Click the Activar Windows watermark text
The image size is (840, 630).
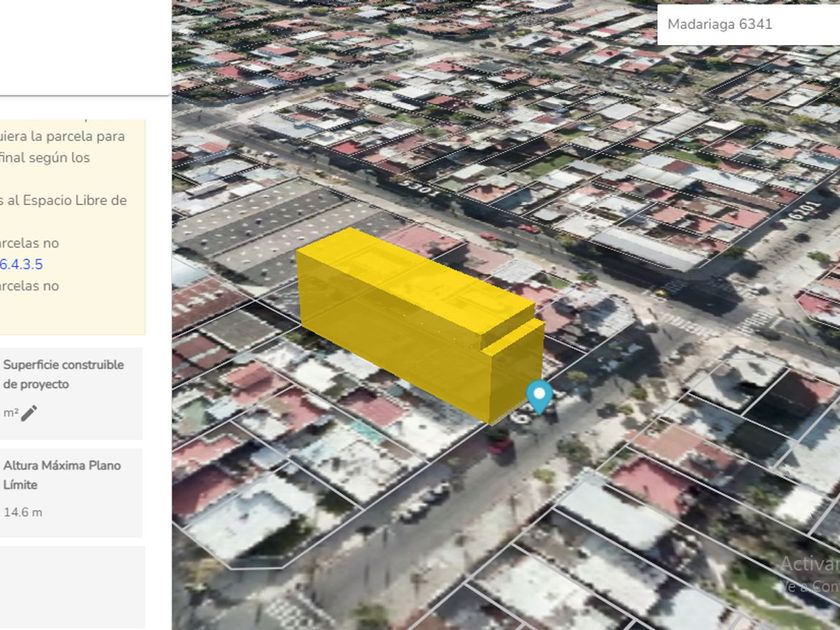pyautogui.click(x=808, y=565)
